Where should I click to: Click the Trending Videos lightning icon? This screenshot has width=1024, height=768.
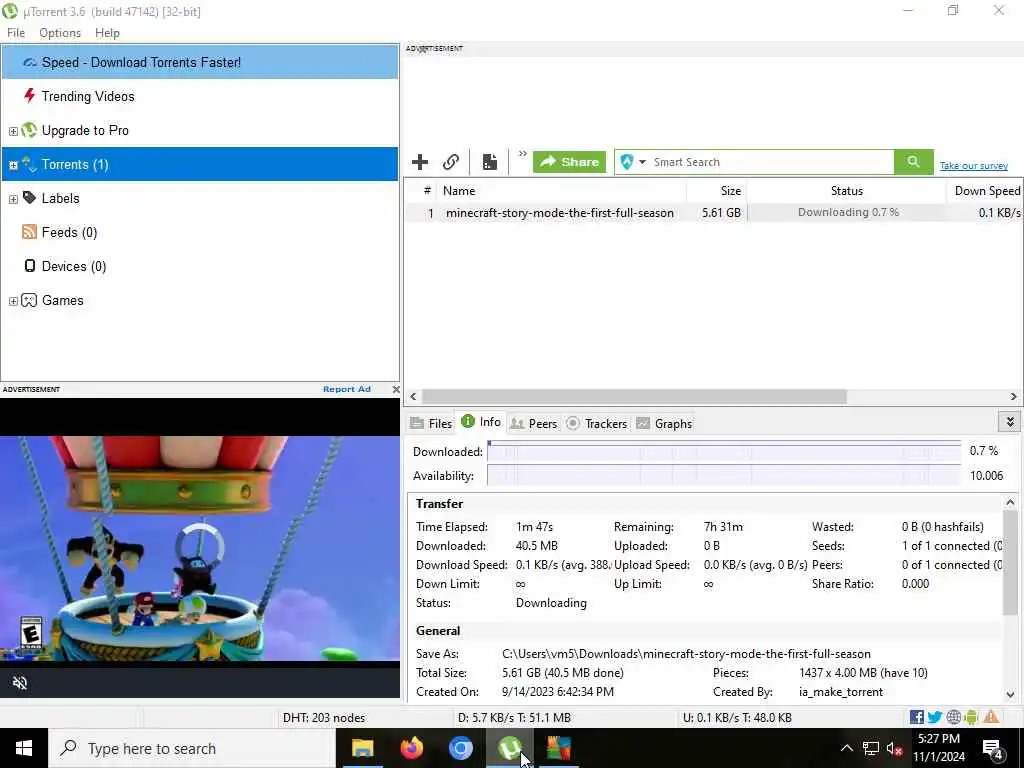29,96
